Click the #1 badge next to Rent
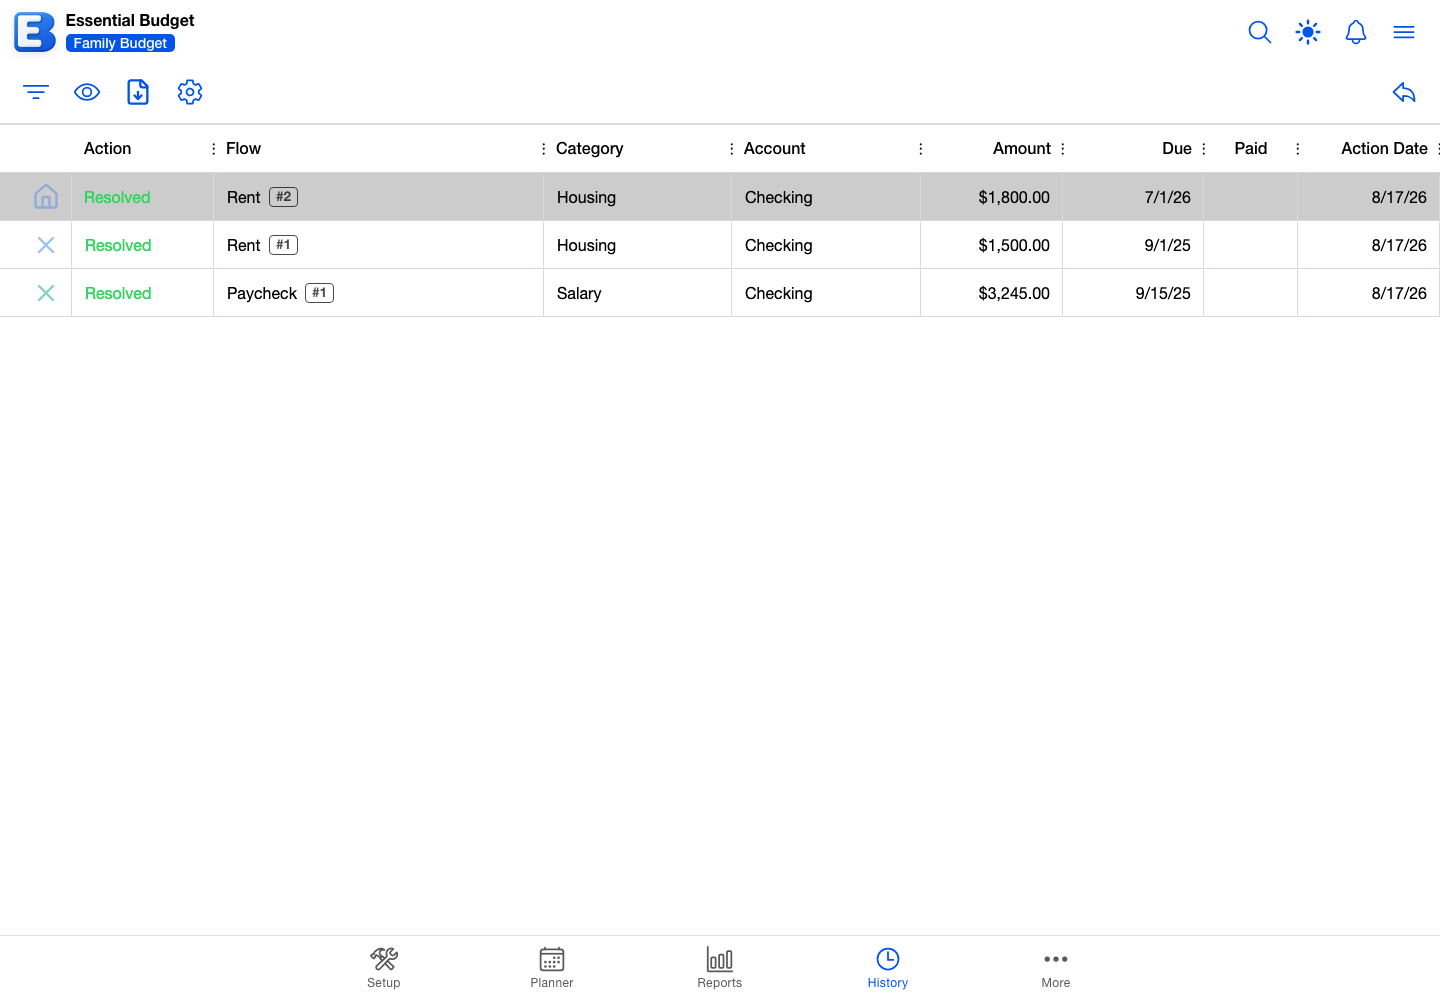The height and width of the screenshot is (1000, 1440). coord(283,245)
